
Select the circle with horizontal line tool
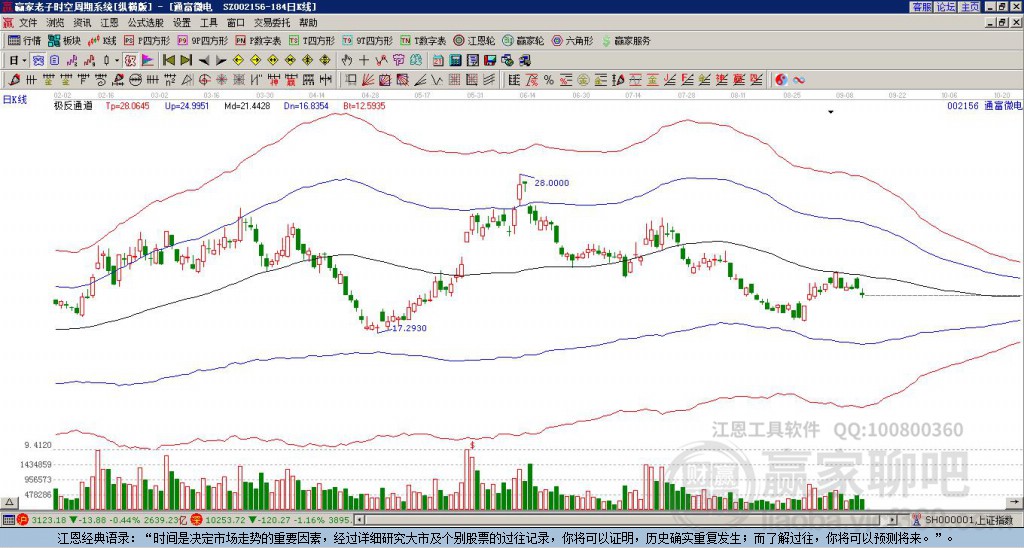coord(135,80)
